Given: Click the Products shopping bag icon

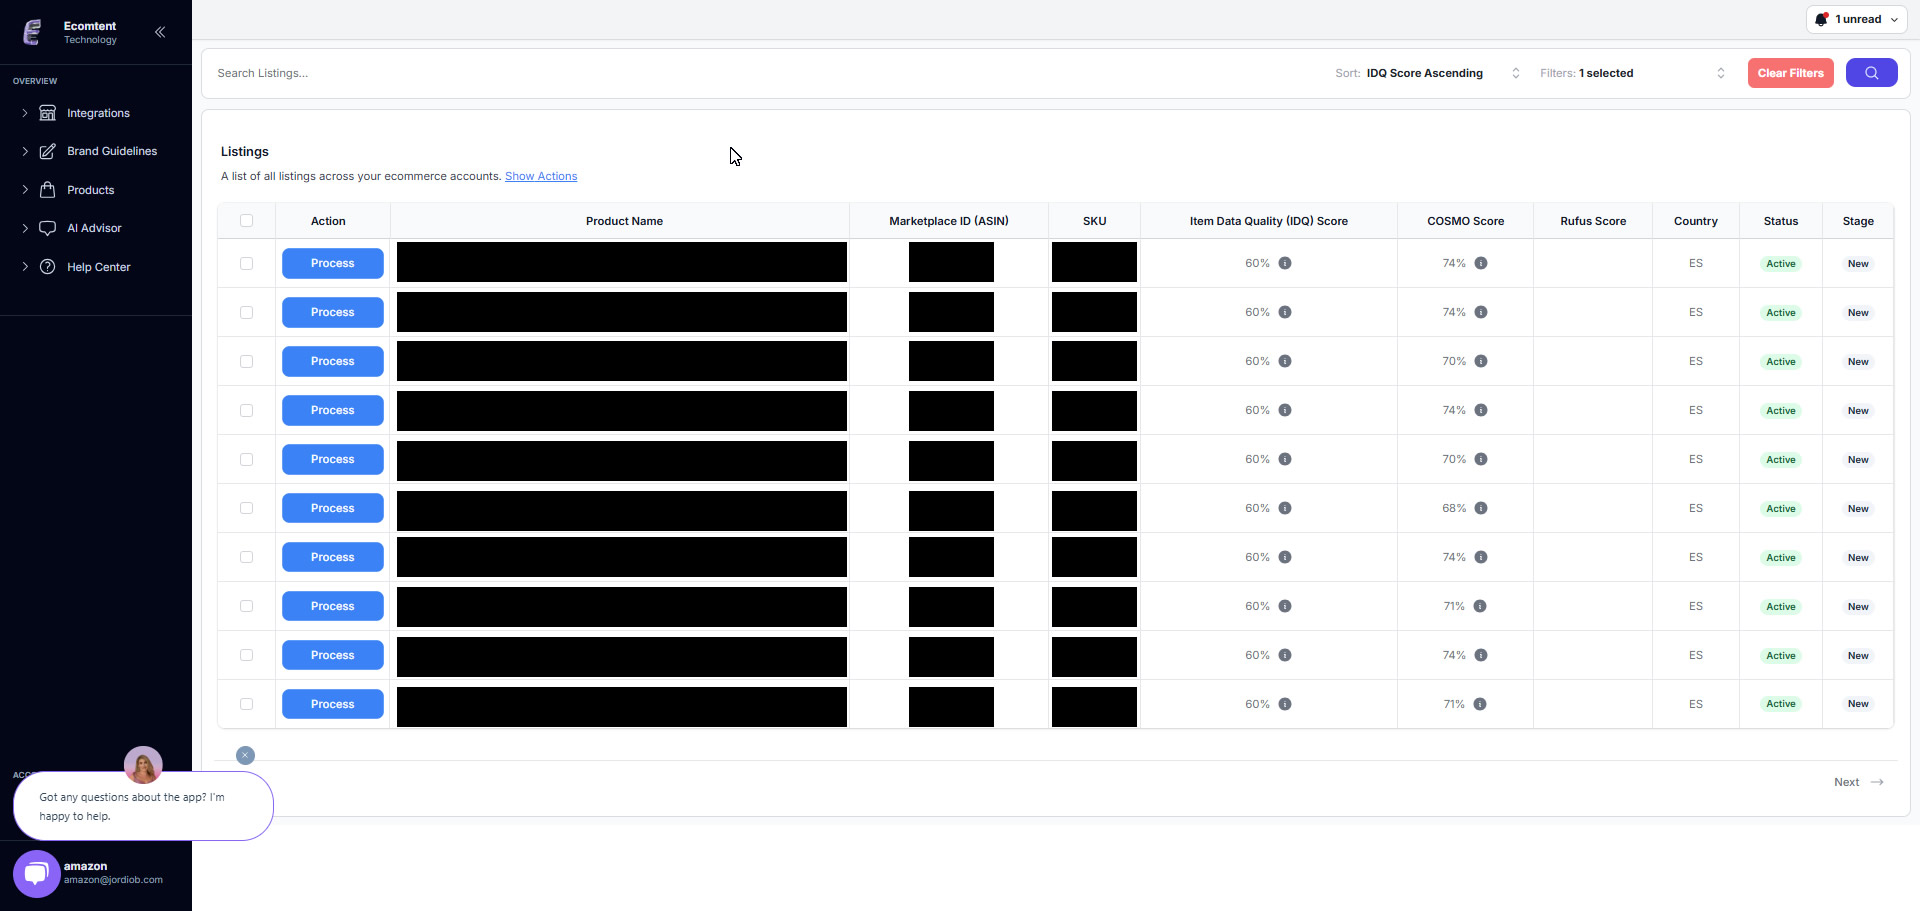Looking at the screenshot, I should (47, 190).
